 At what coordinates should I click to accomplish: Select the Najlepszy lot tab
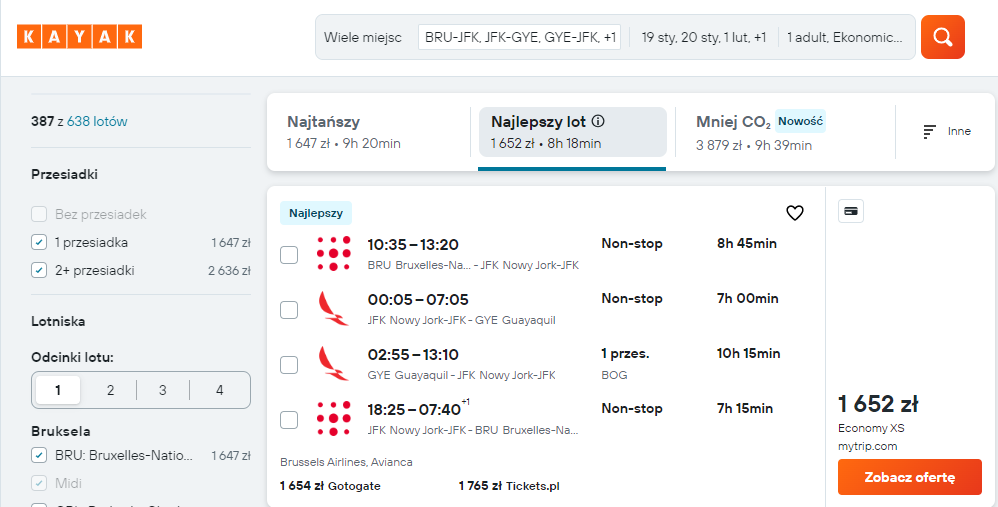[572, 132]
